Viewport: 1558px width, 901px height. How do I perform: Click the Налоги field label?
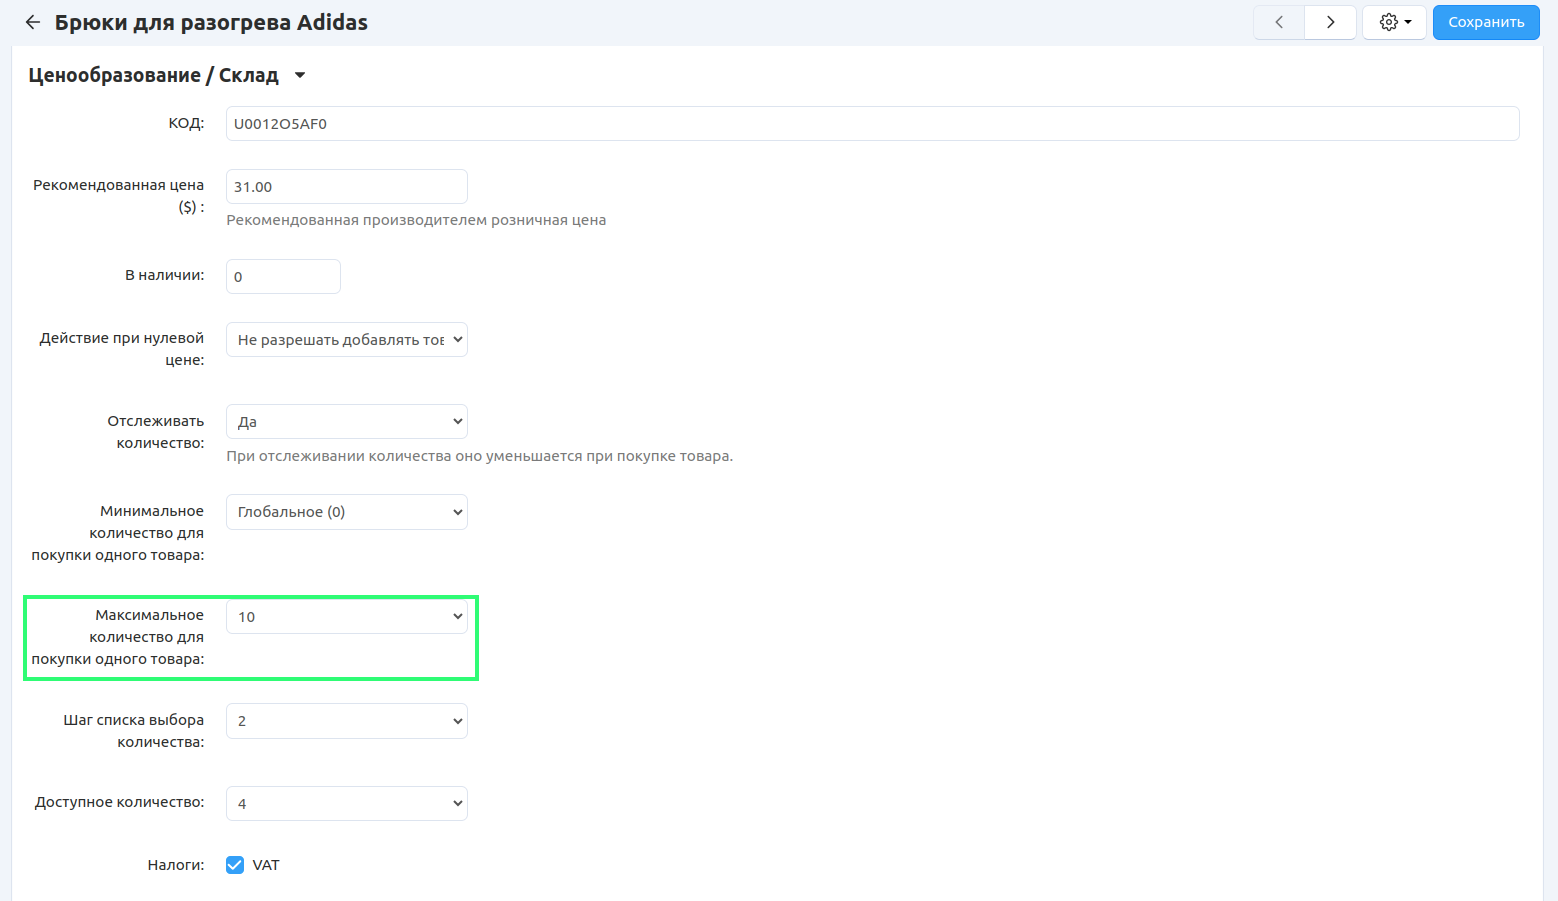tap(175, 865)
